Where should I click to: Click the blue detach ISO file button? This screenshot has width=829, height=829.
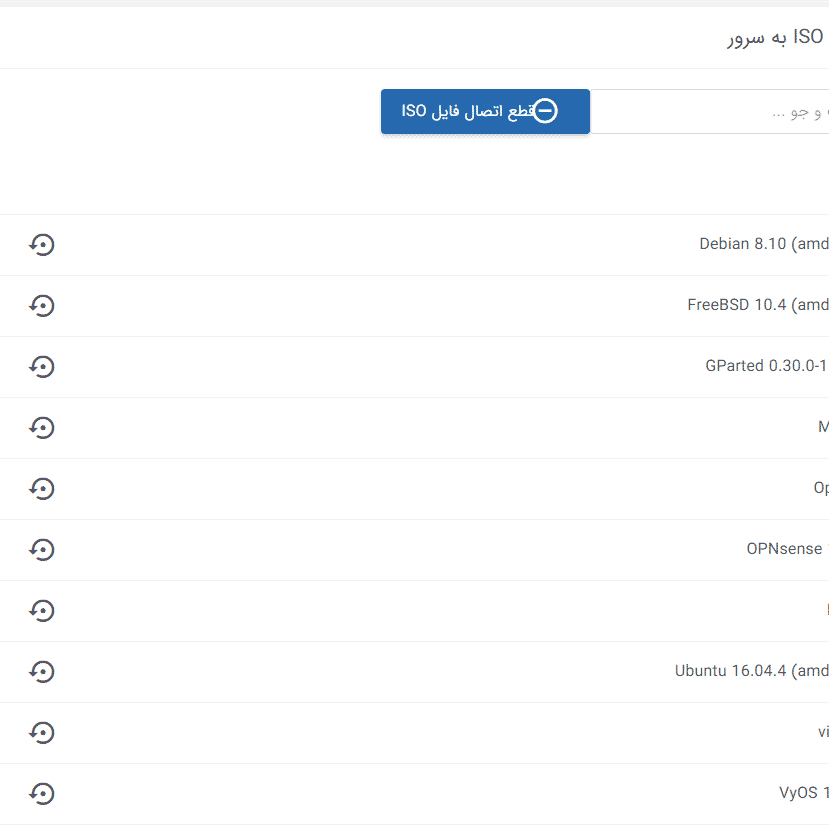pos(485,111)
